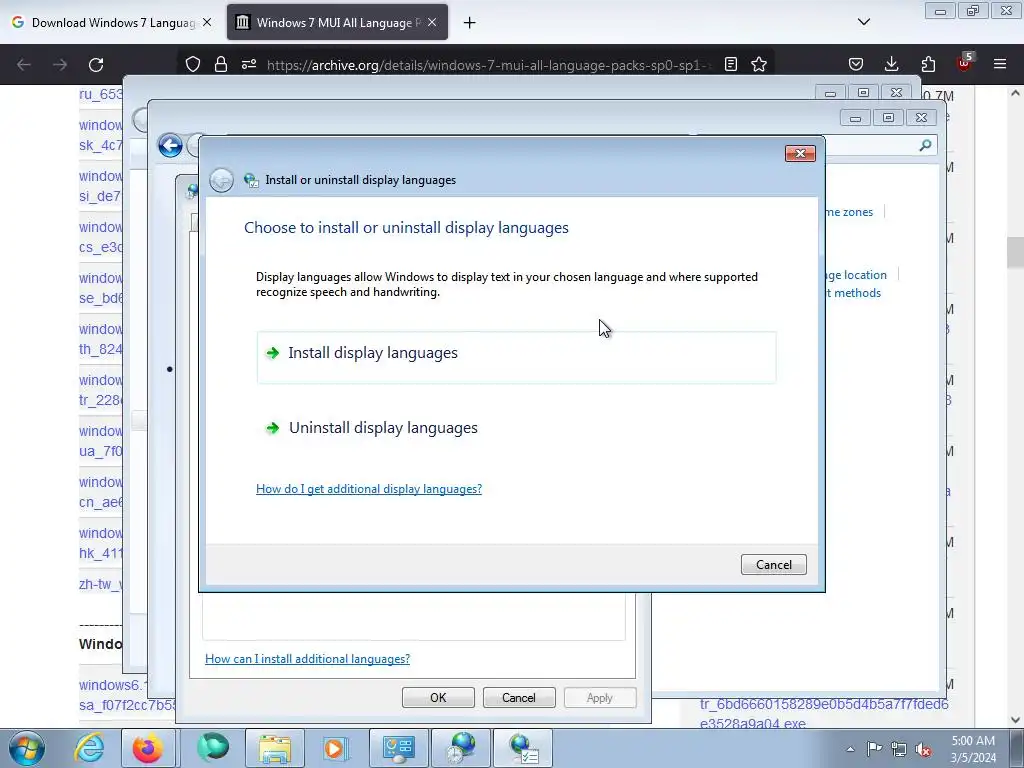
Task: Open the Pocket save icon
Action: pos(856,64)
